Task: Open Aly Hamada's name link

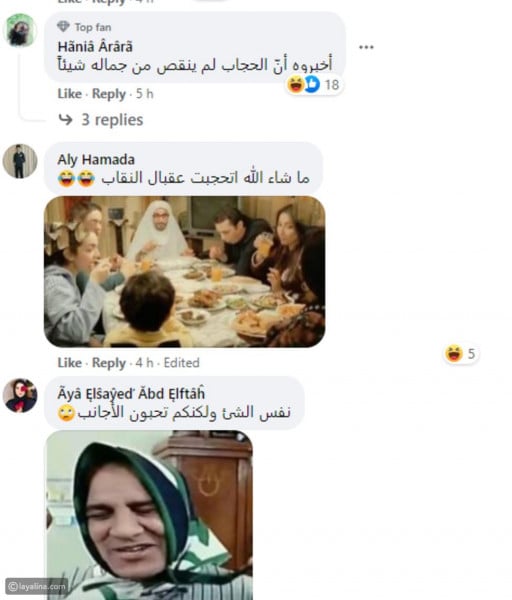Action: click(96, 160)
